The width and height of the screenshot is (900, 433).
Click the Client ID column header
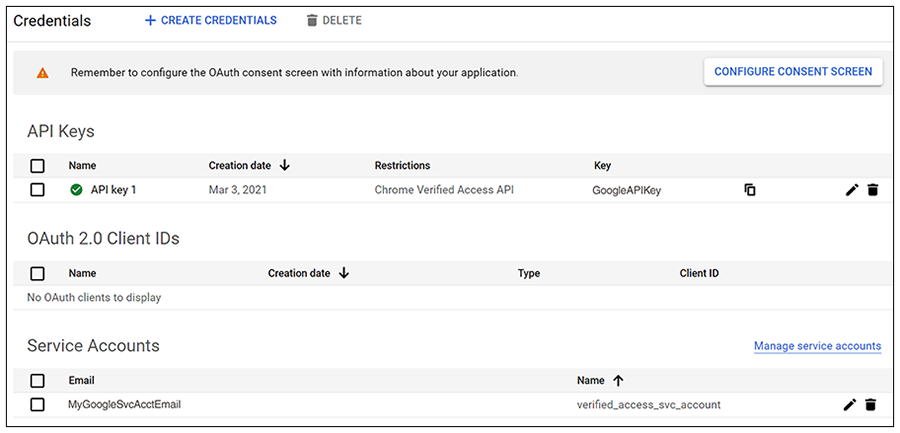pos(699,273)
